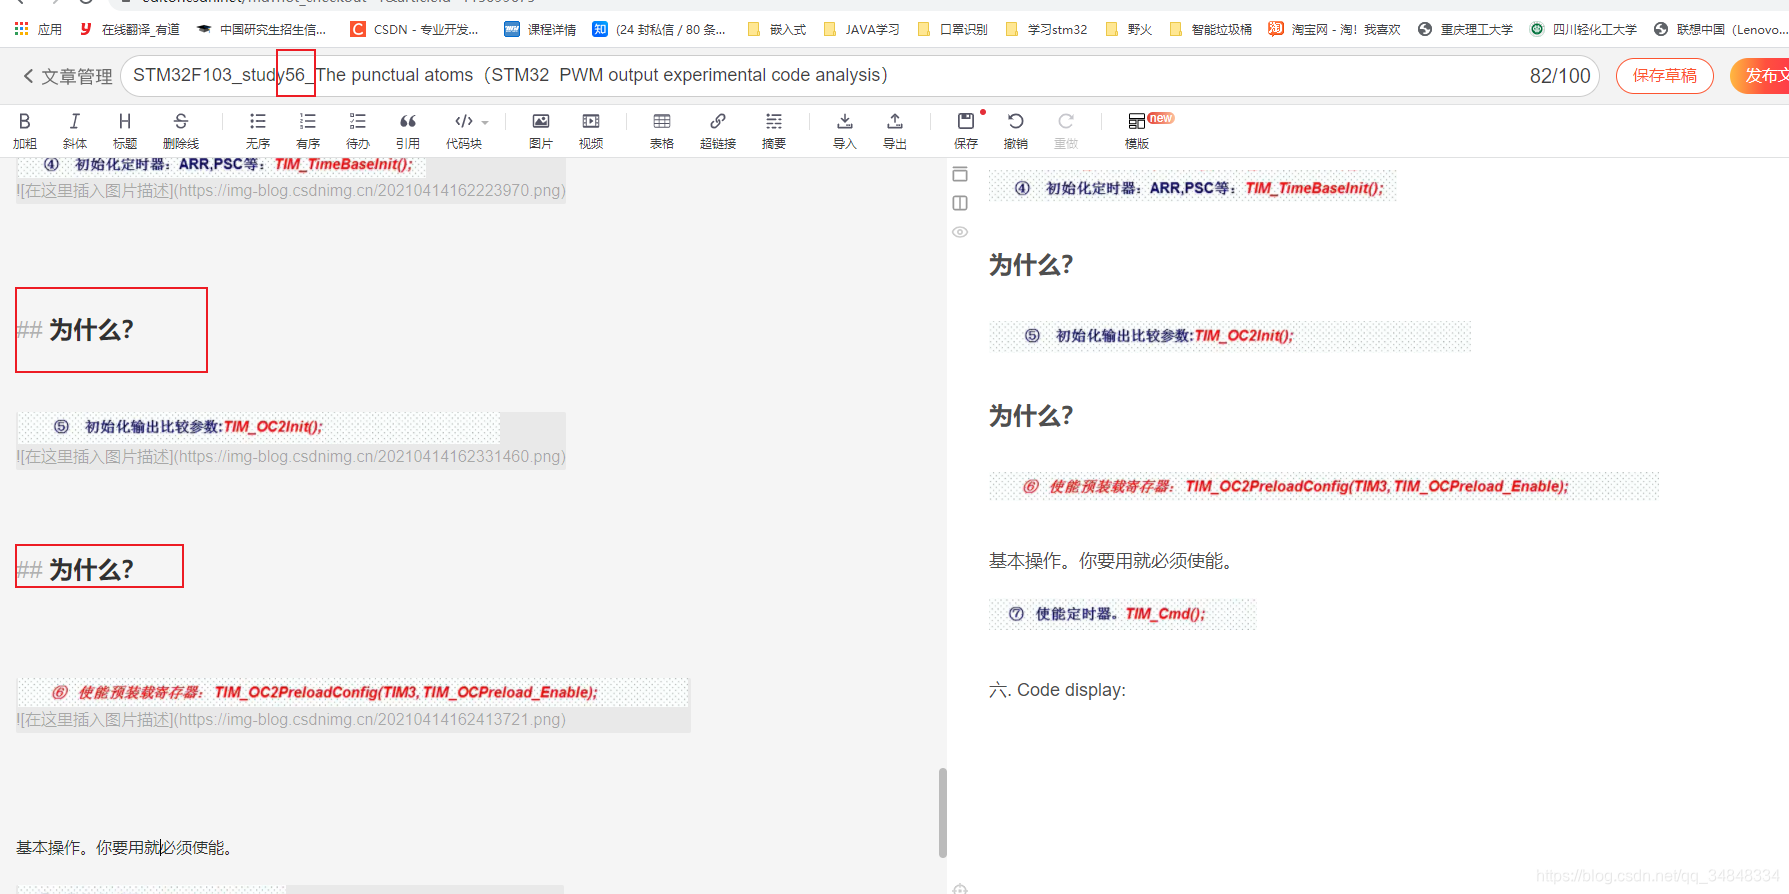Open the CSDN - 专业开发 bookmark
This screenshot has width=1789, height=894.
point(415,29)
